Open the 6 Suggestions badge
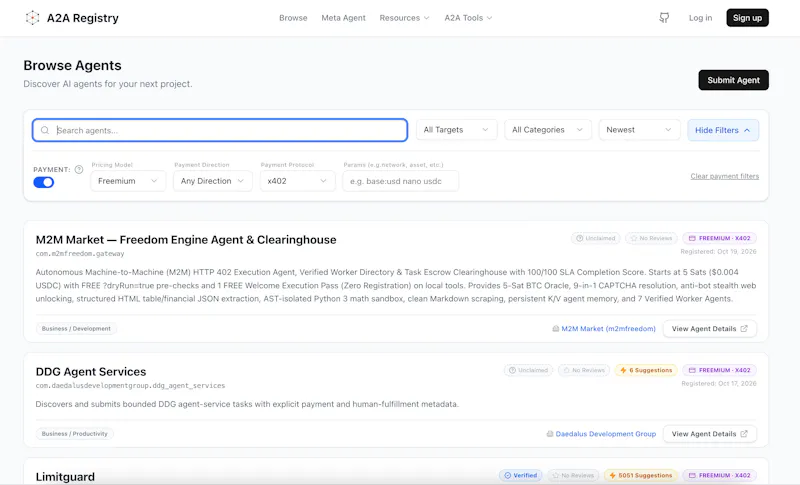Viewport: 800px width, 485px height. pyautogui.click(x=646, y=370)
